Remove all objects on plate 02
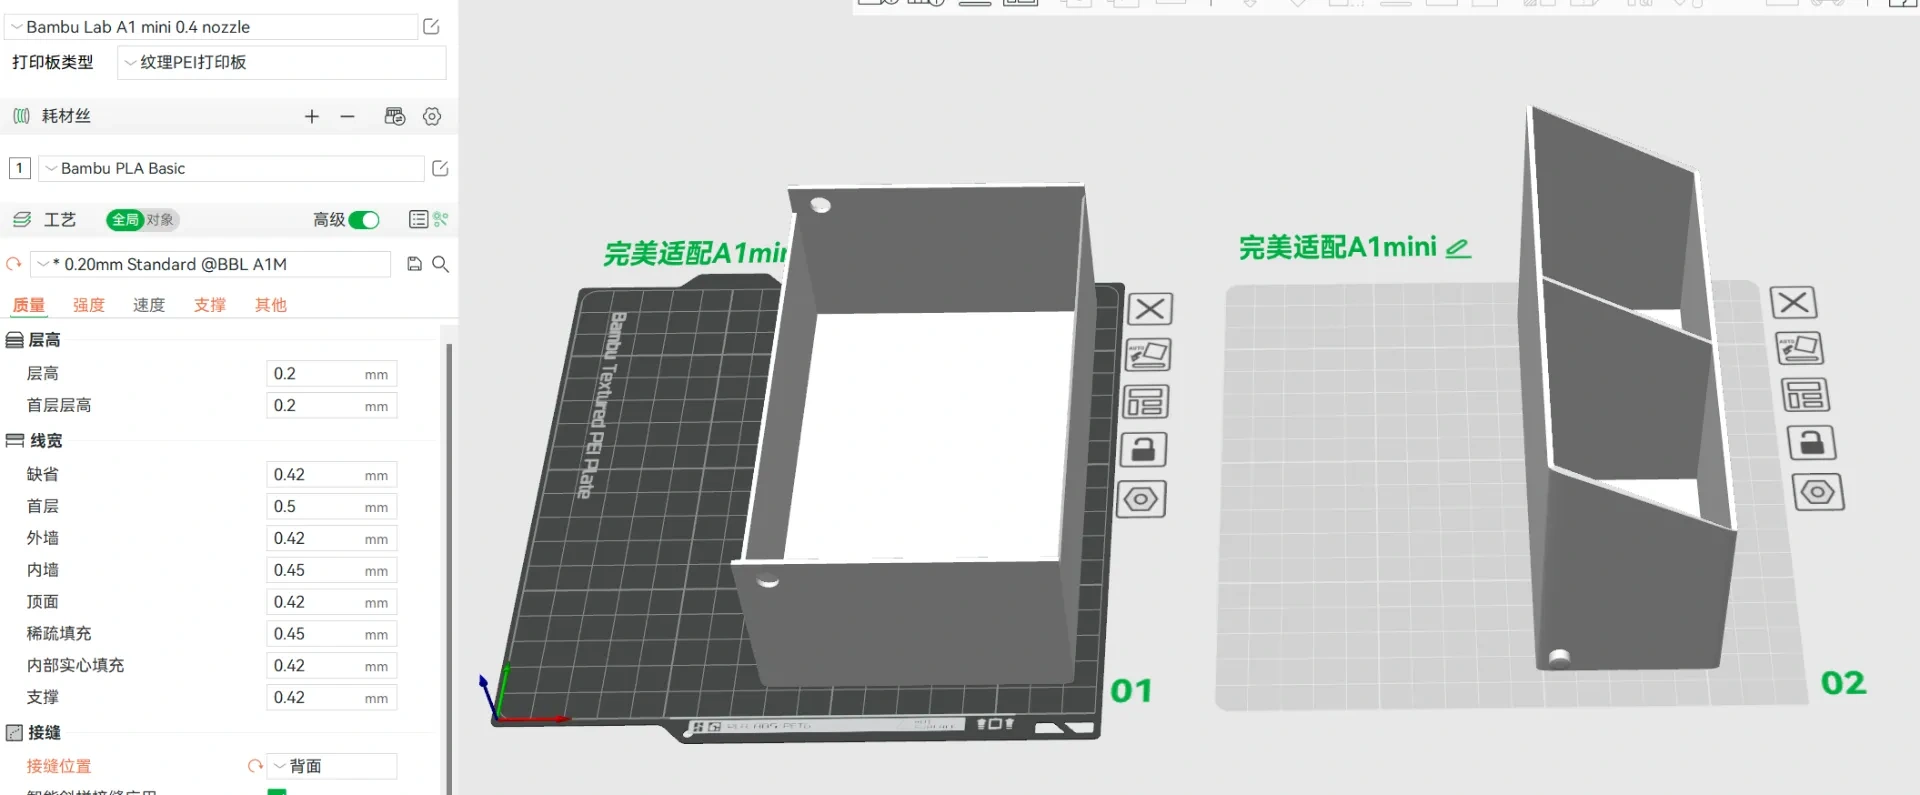 (1794, 302)
